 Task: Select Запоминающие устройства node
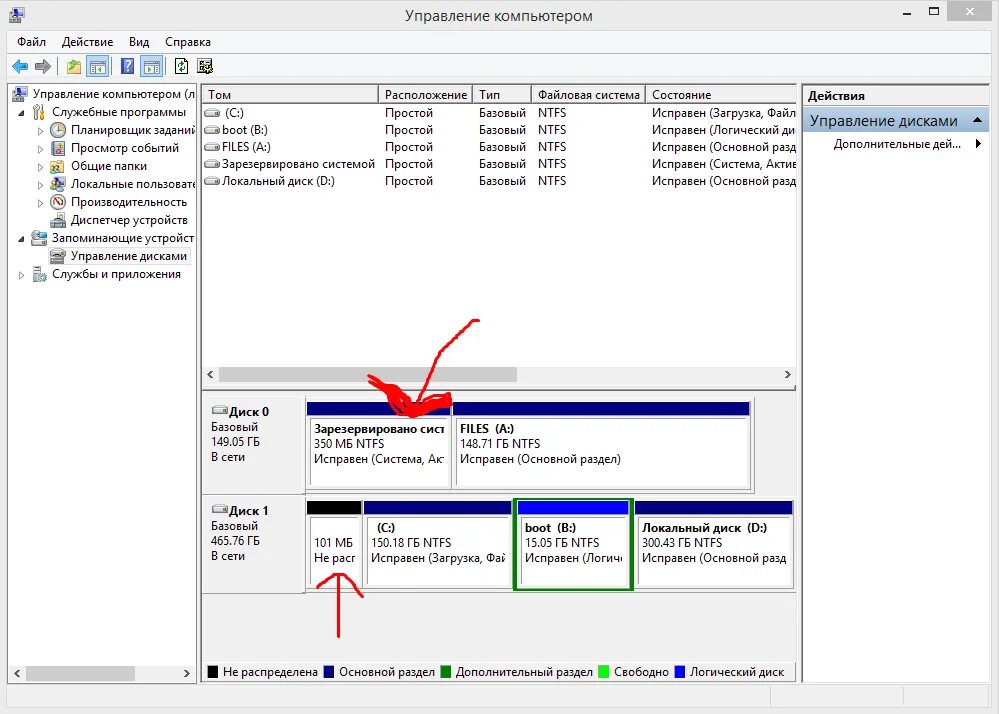click(123, 238)
